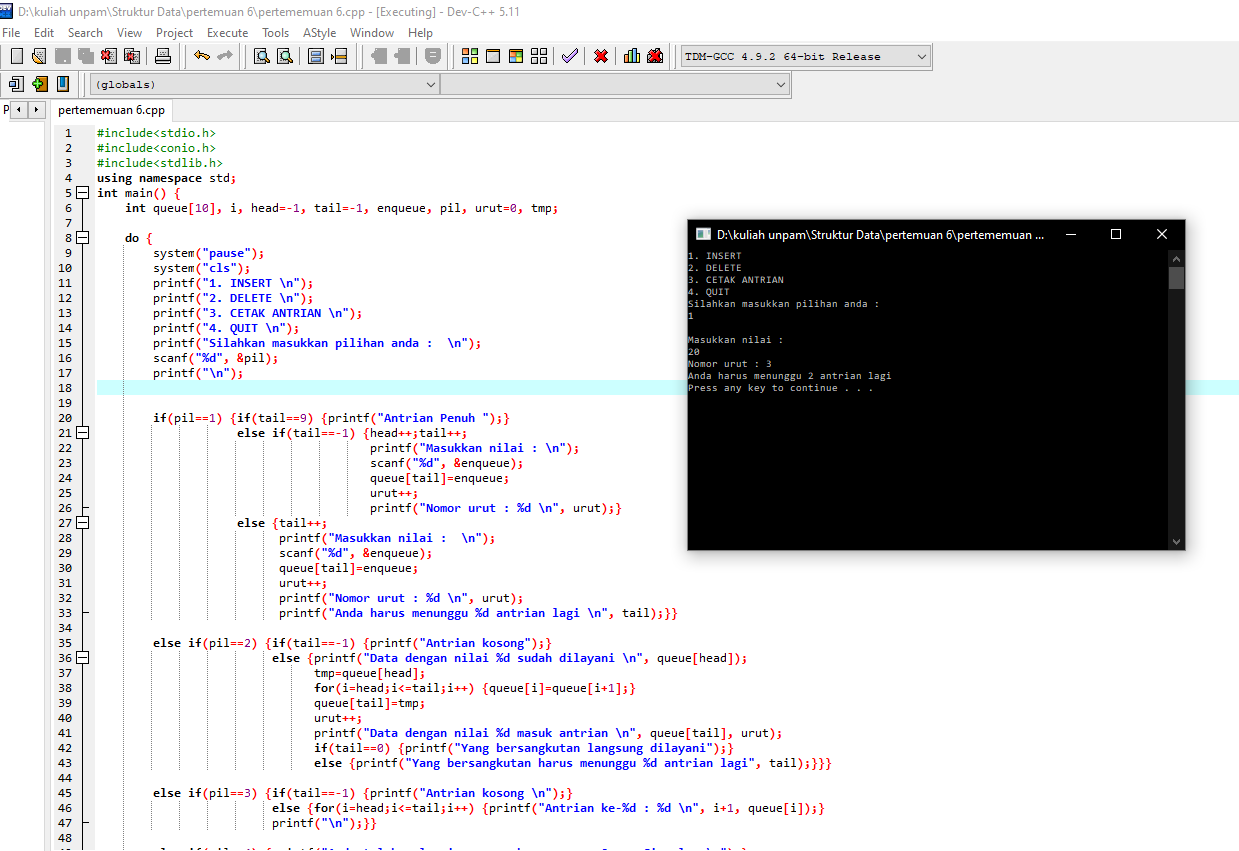The height and width of the screenshot is (851, 1239).
Task: Click code line '#include<stdio.h>'
Action: (x=156, y=133)
